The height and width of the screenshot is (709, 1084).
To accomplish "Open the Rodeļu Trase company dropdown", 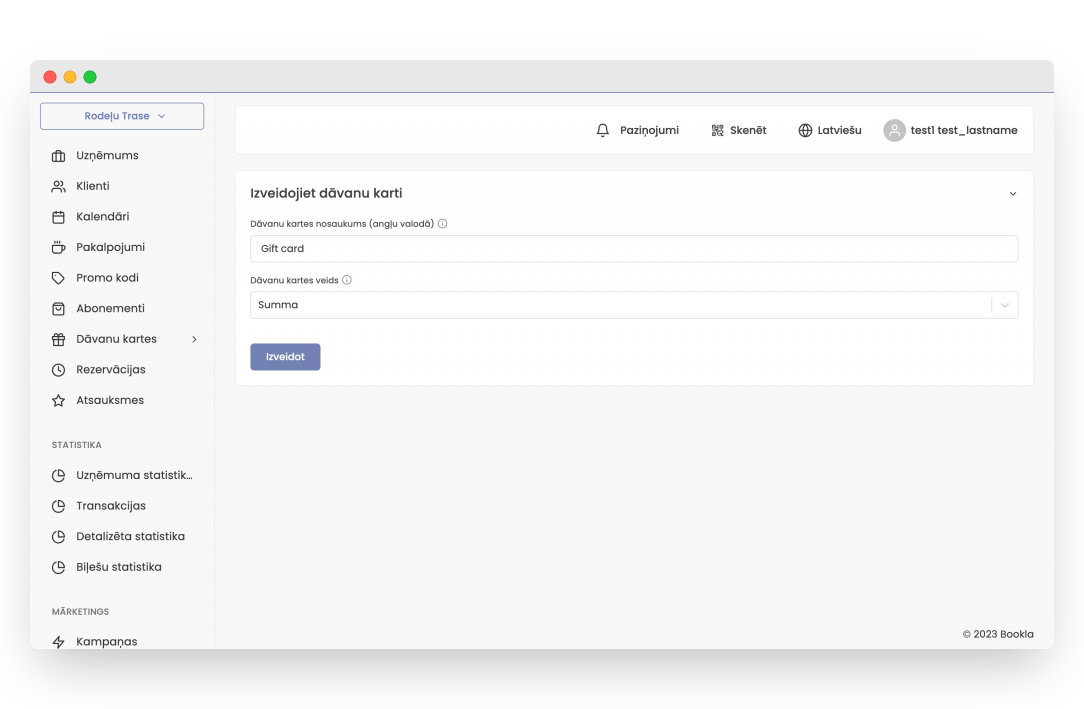I will click(x=122, y=116).
